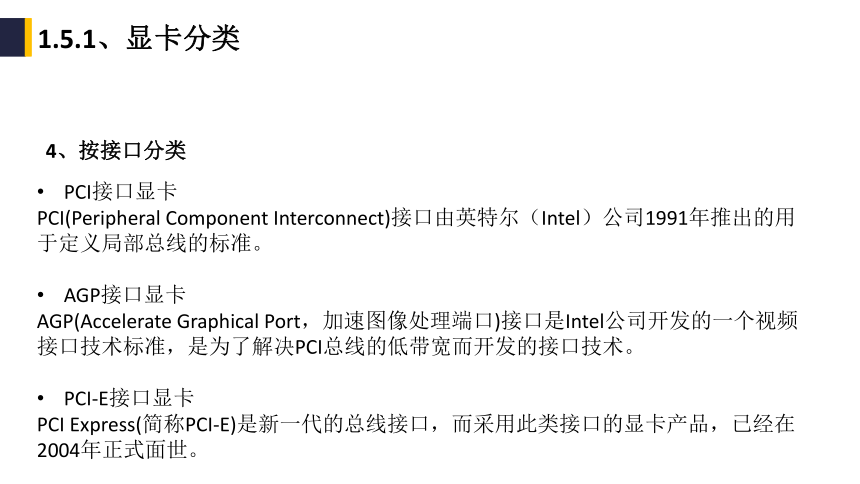The width and height of the screenshot is (860, 484).
Task: Click the text 加速图像处理端口
Action: (x=408, y=321)
